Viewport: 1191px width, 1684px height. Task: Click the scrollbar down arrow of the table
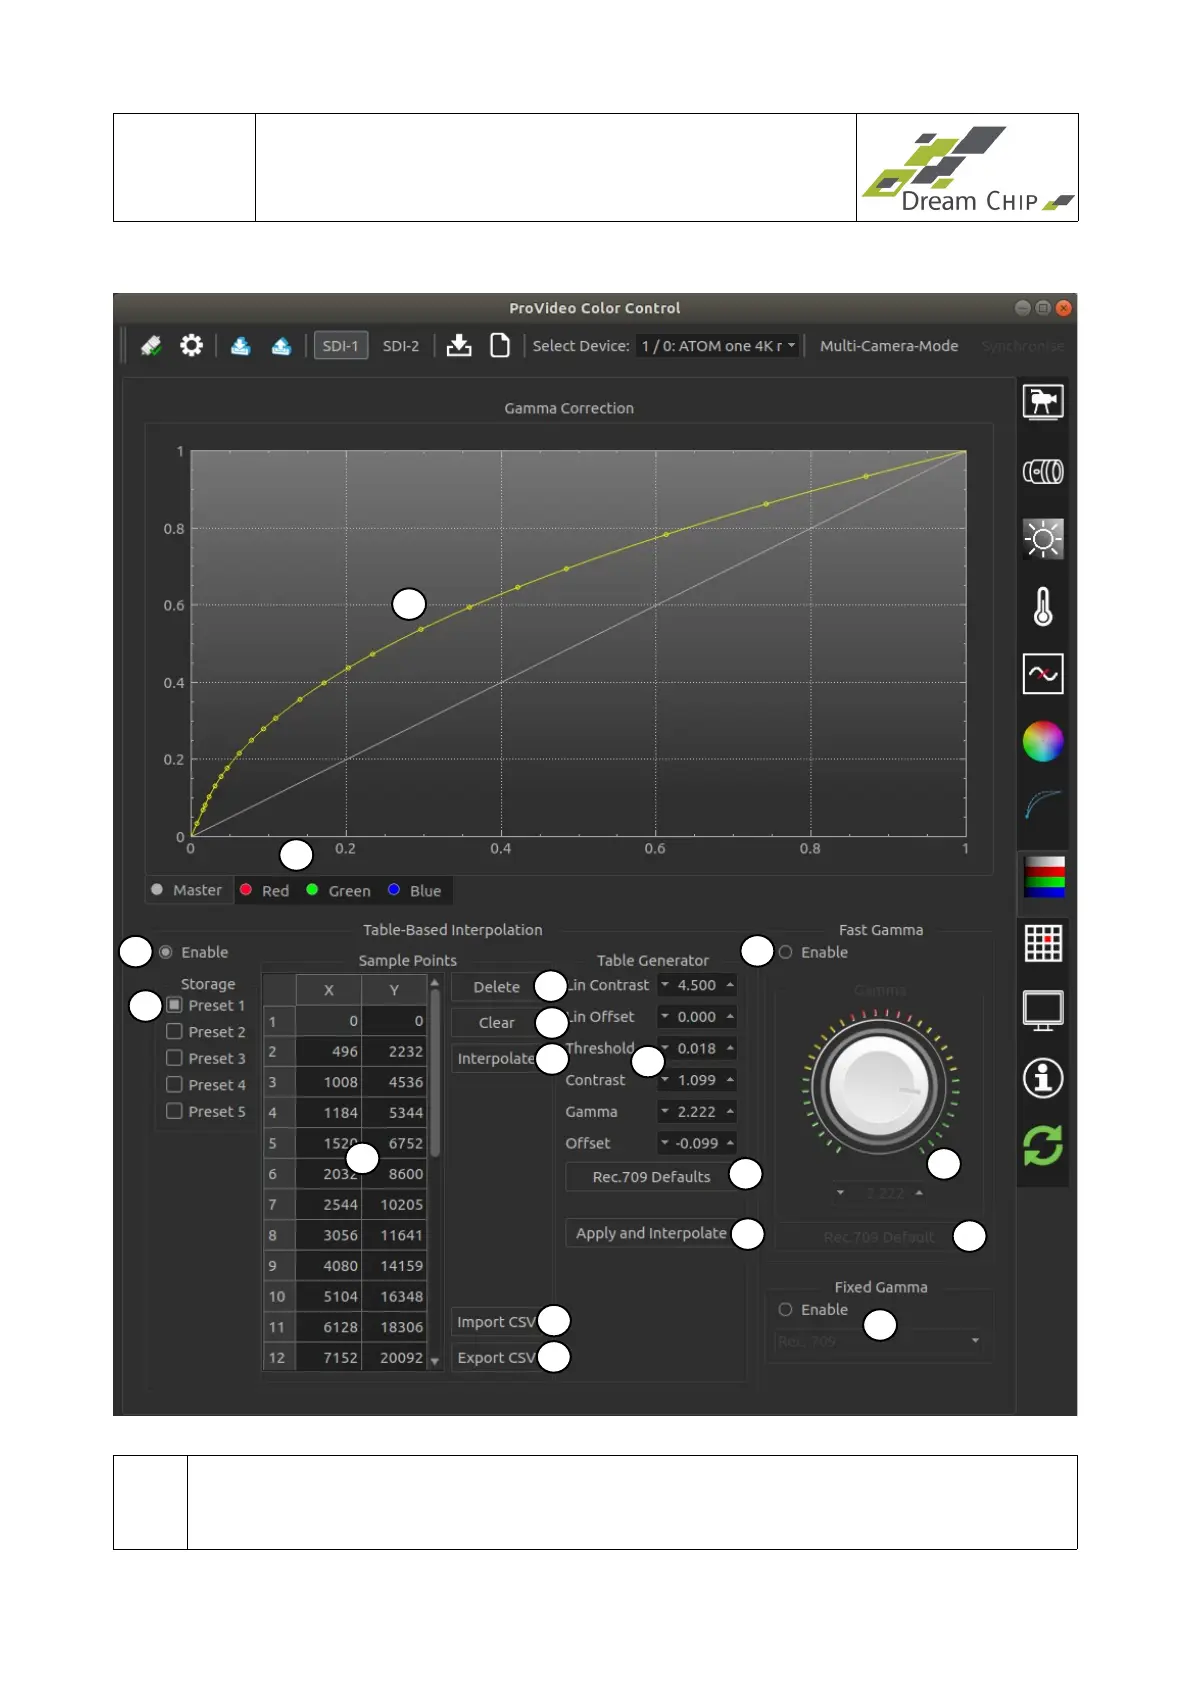click(435, 1361)
